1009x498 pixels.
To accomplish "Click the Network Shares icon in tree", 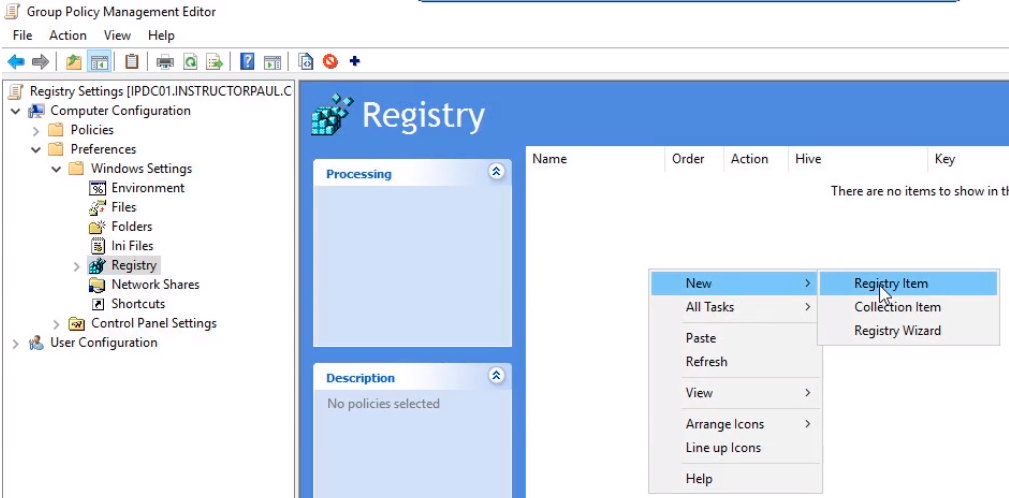I will coord(97,284).
